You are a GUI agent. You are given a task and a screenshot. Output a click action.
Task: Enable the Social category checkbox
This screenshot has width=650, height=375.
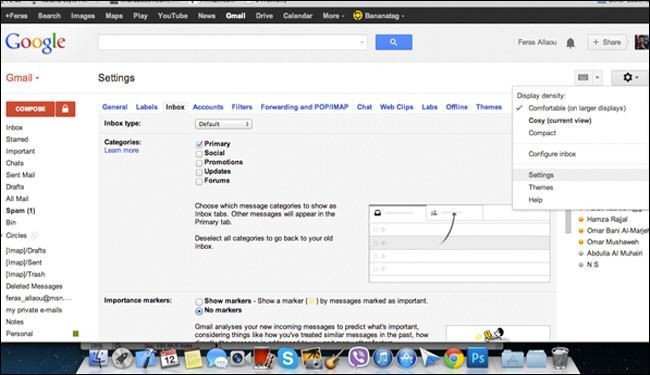pos(199,154)
